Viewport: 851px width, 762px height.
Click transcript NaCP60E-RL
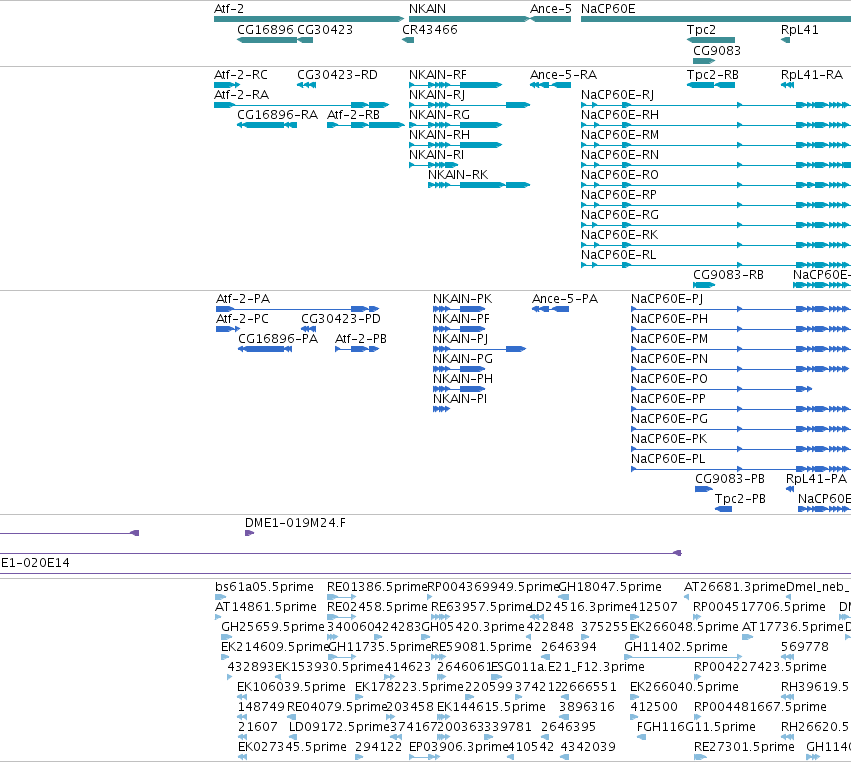click(x=716, y=264)
